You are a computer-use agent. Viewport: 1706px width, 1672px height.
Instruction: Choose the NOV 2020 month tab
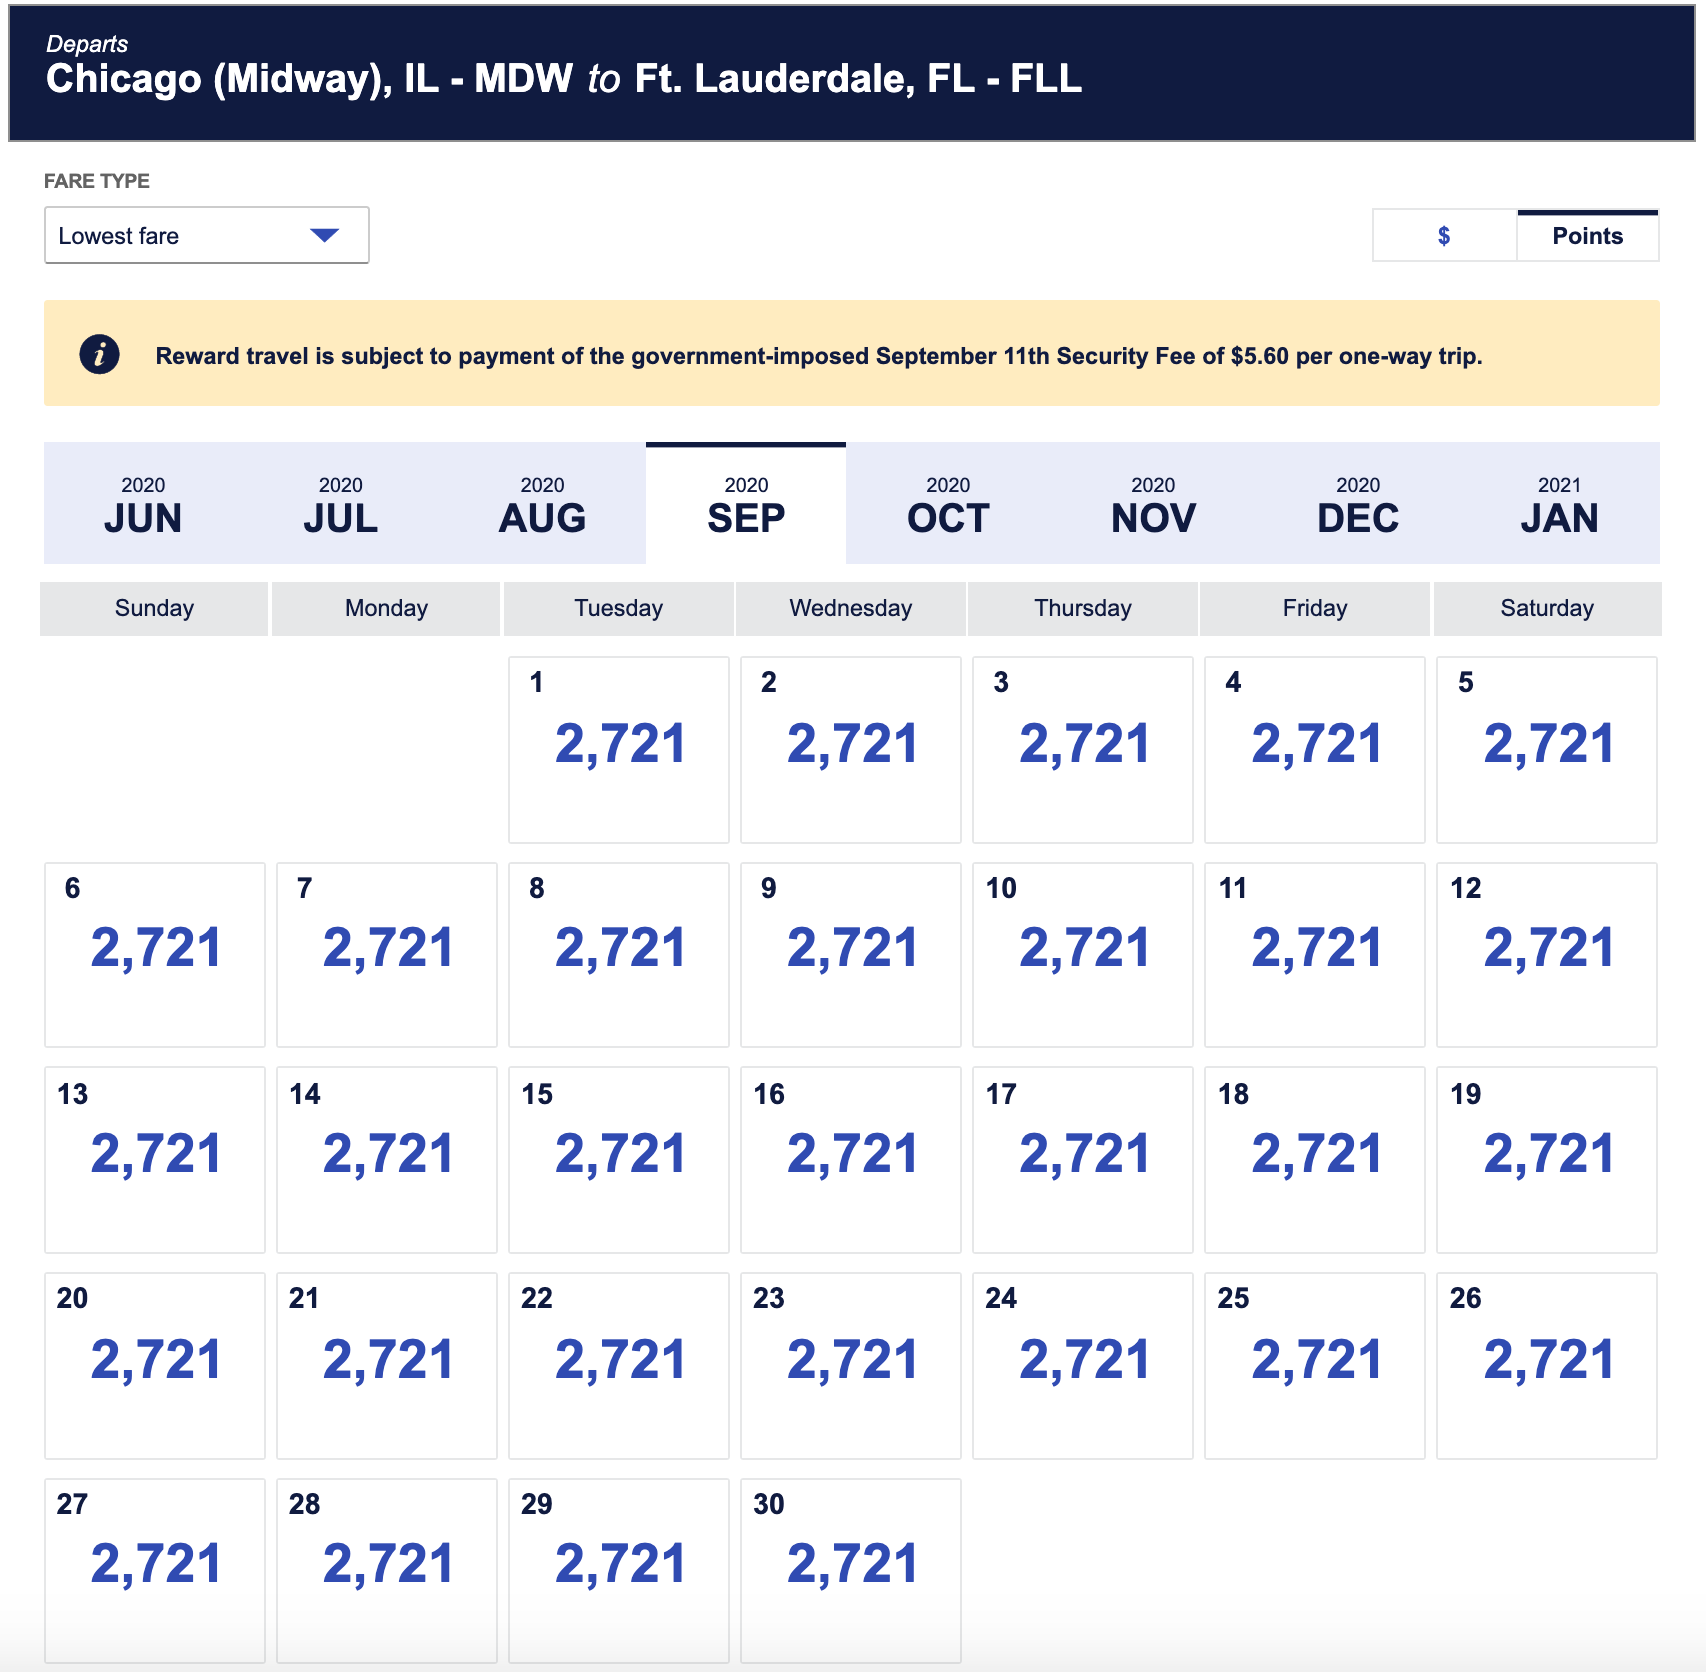(1153, 503)
